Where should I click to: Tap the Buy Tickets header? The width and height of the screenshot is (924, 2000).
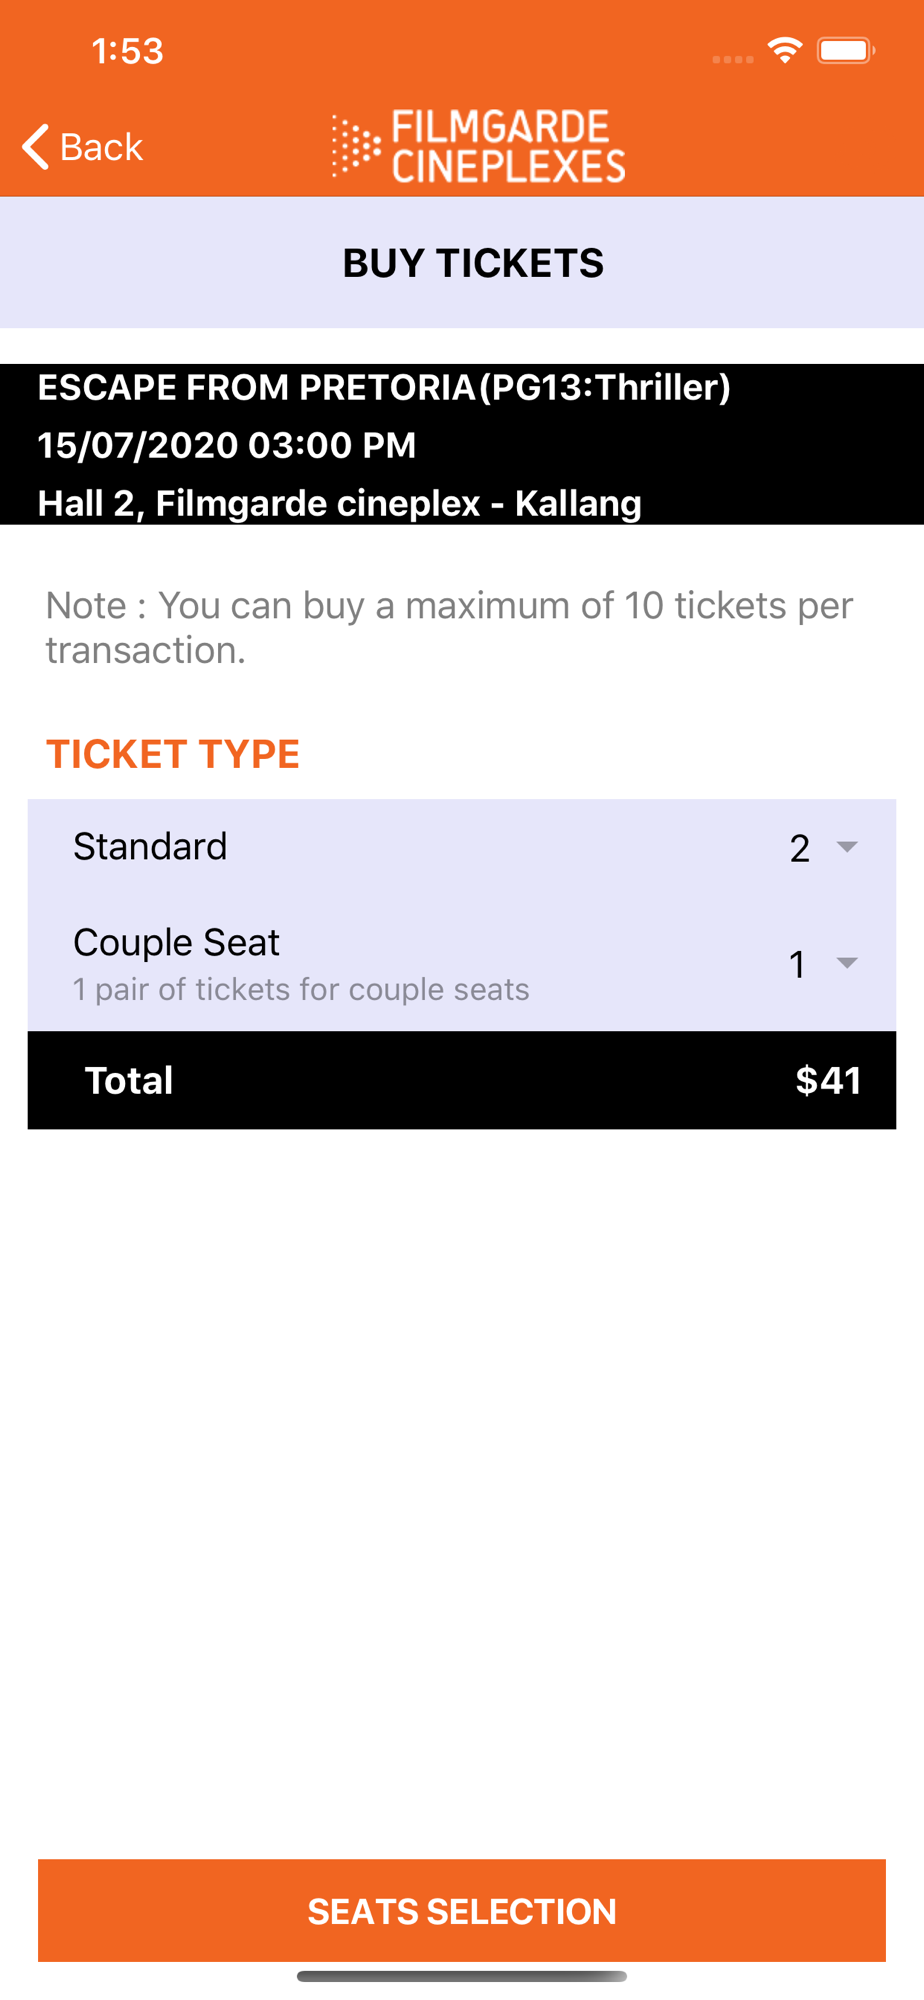[x=473, y=263]
